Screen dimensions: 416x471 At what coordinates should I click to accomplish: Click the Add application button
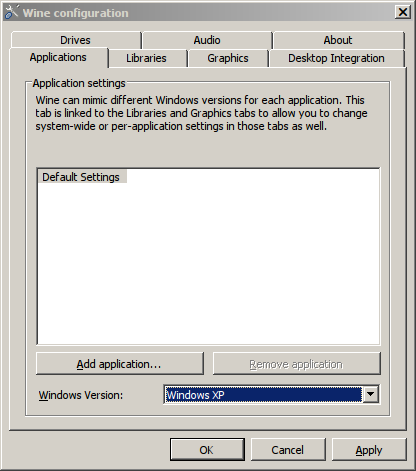point(120,364)
